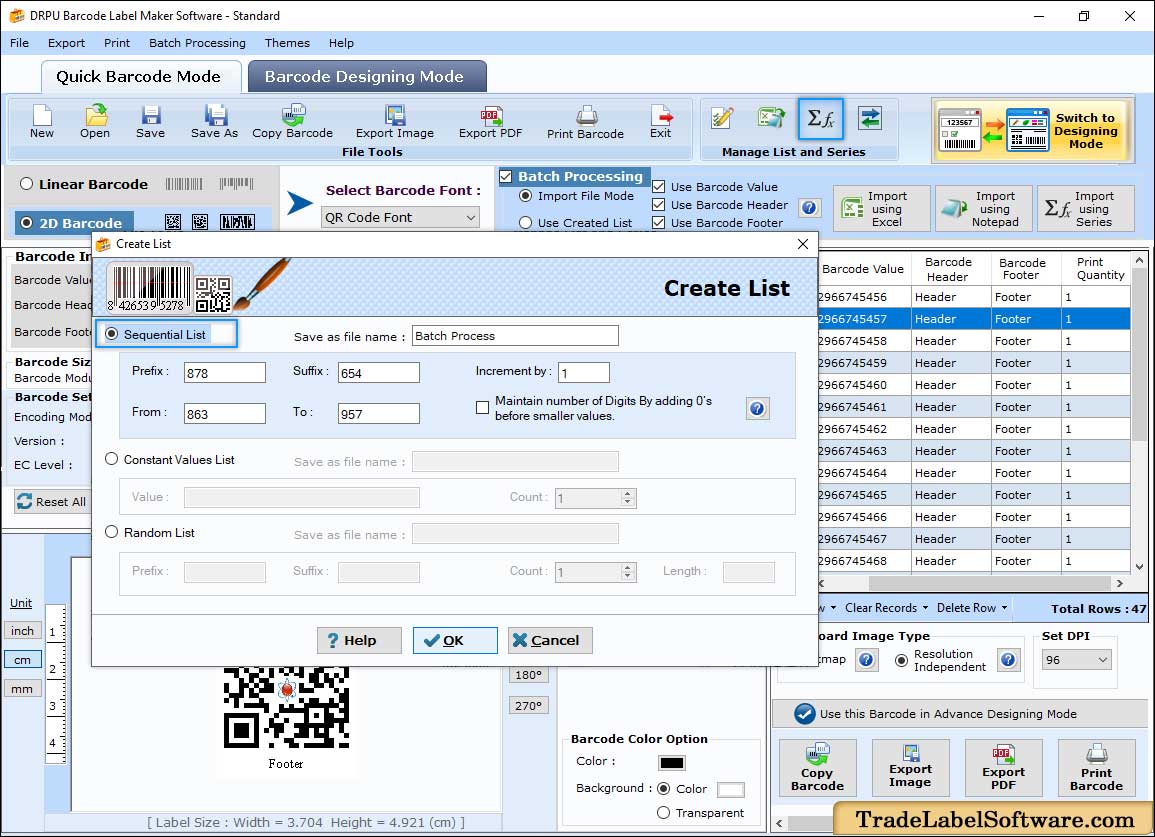Switch to Barcode Designing Mode tab
Image resolution: width=1155 pixels, height=837 pixels.
367,77
